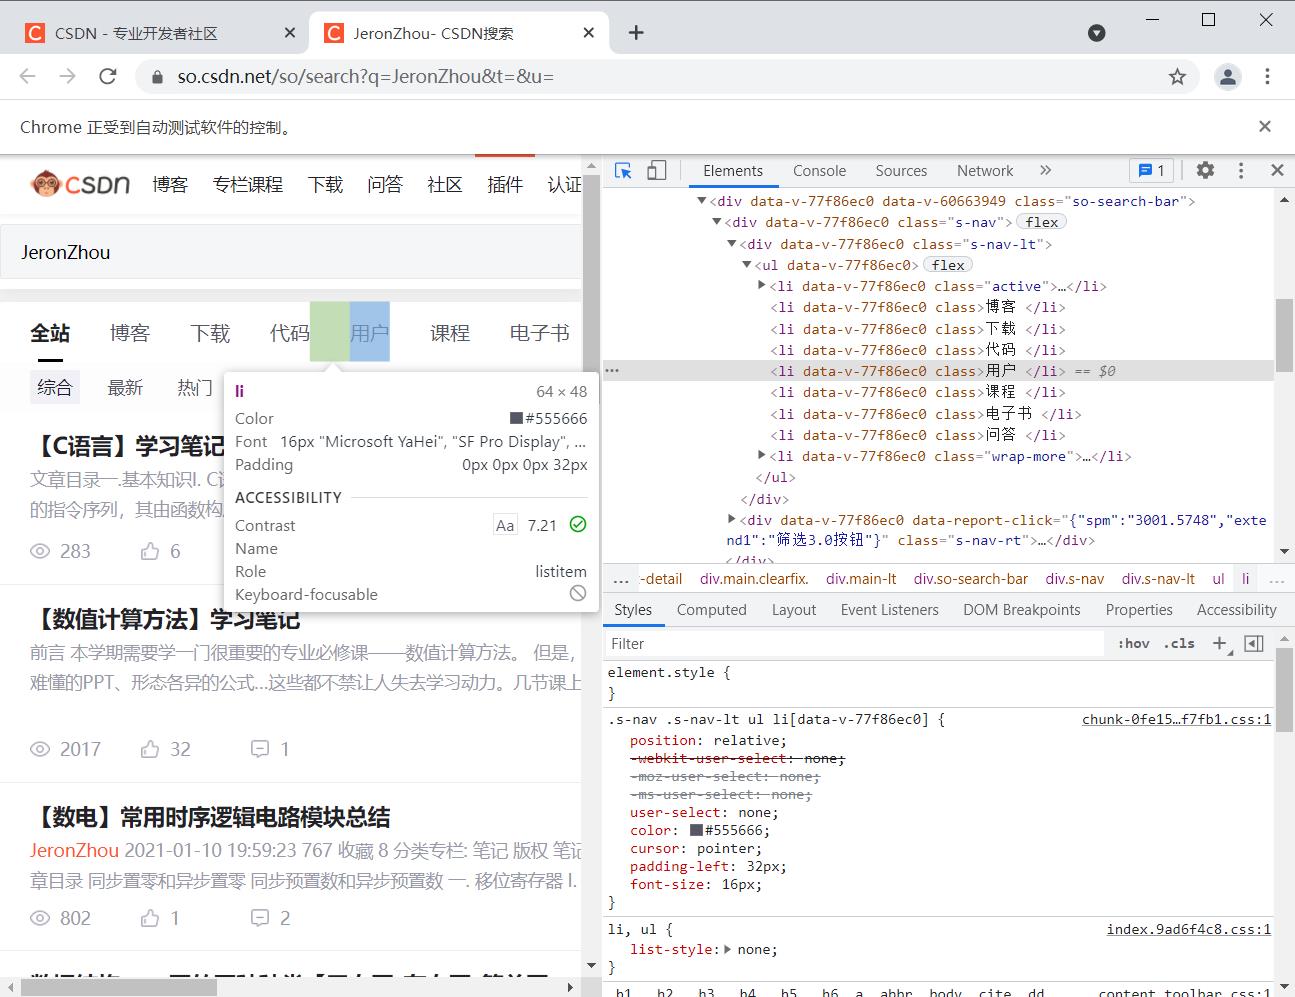Image resolution: width=1295 pixels, height=997 pixels.
Task: Open the DOM Breakpoints tab
Action: tap(1021, 610)
